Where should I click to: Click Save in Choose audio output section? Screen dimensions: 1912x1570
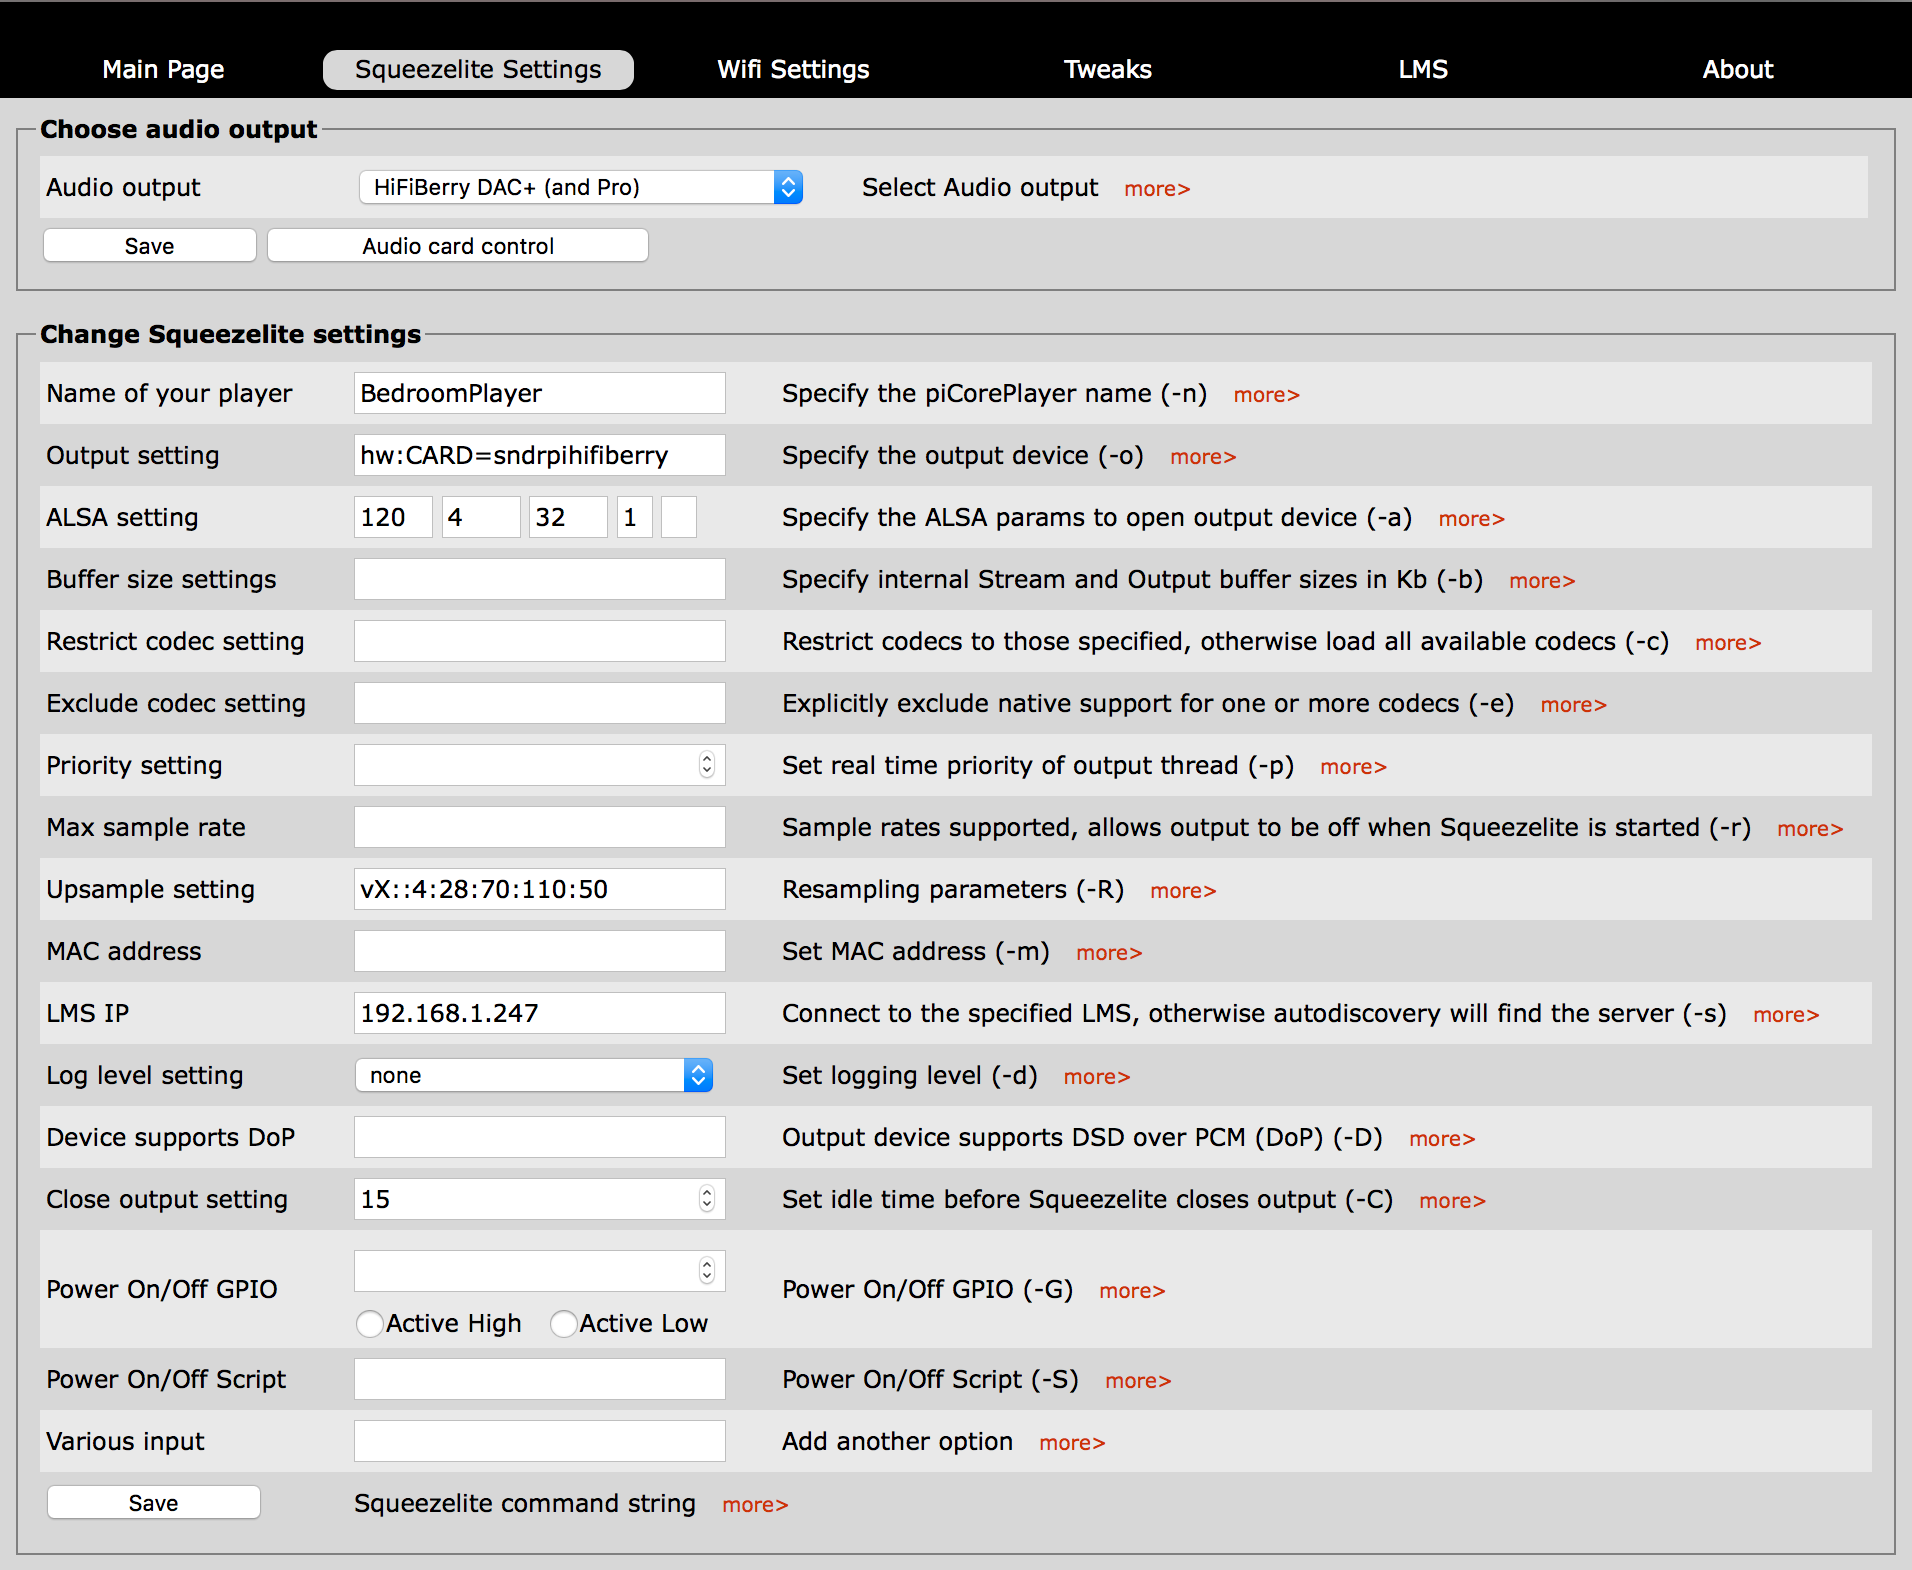coord(150,245)
